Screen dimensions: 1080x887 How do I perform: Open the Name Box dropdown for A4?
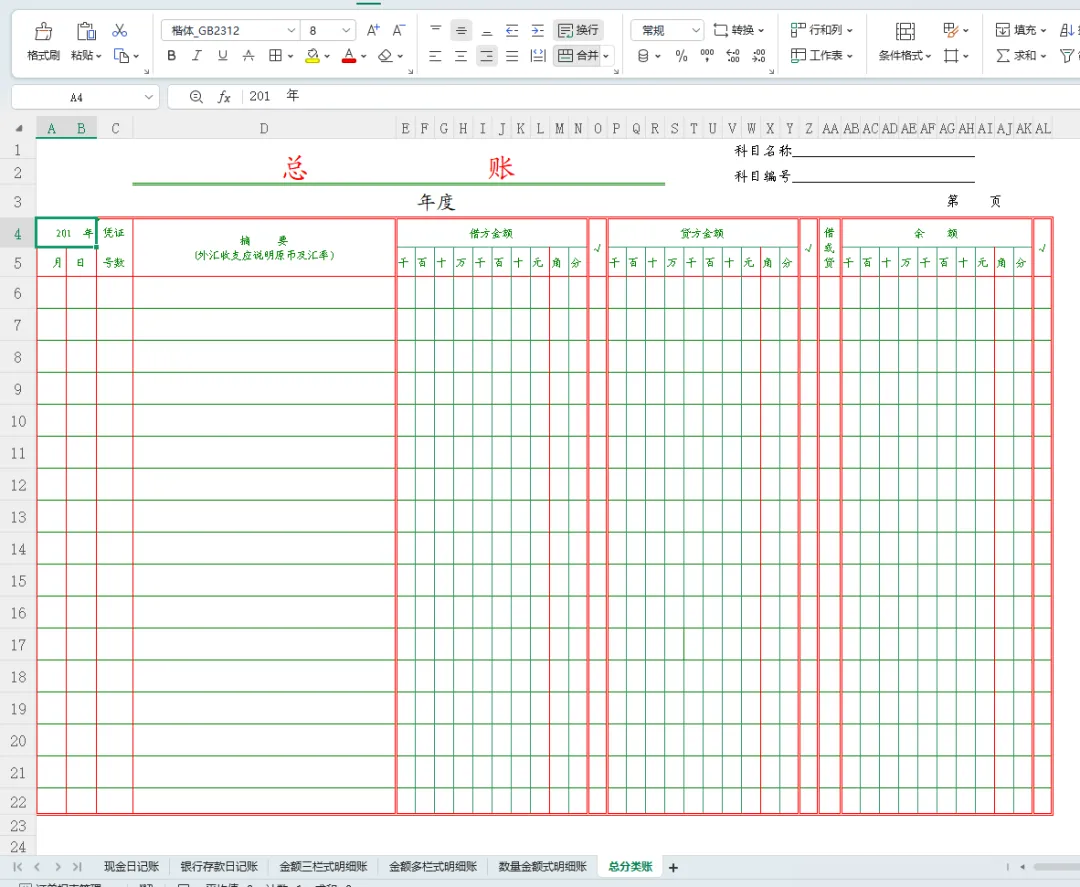coord(148,97)
